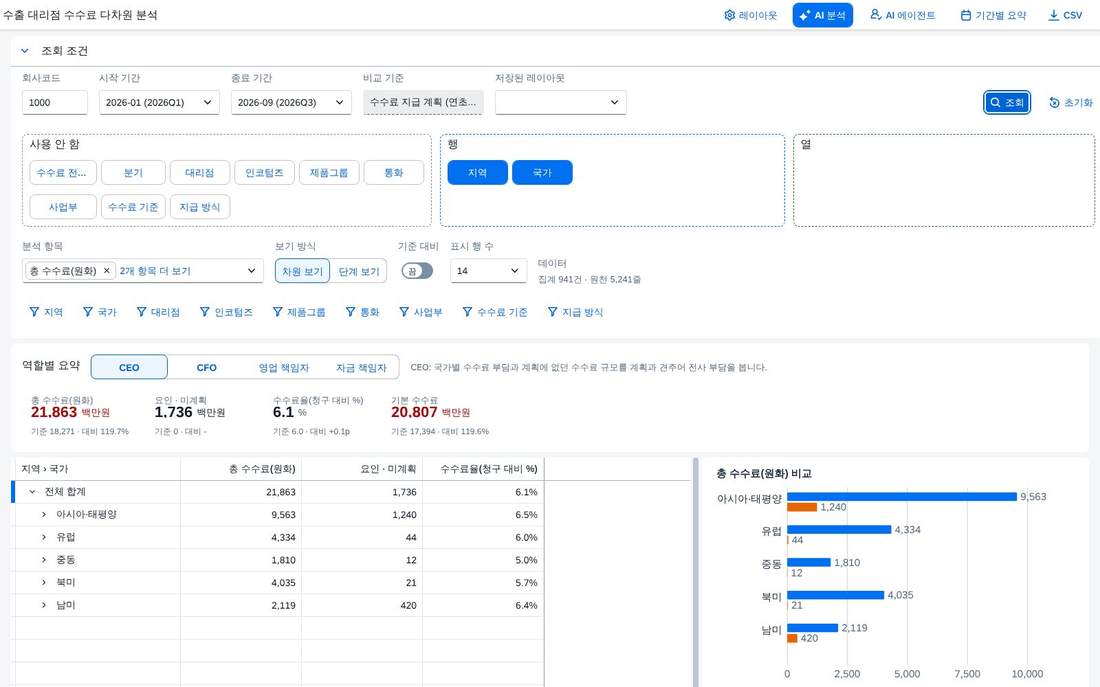The height and width of the screenshot is (687, 1100).
Task: Open the 시작 기간 dropdown
Action: click(x=159, y=102)
